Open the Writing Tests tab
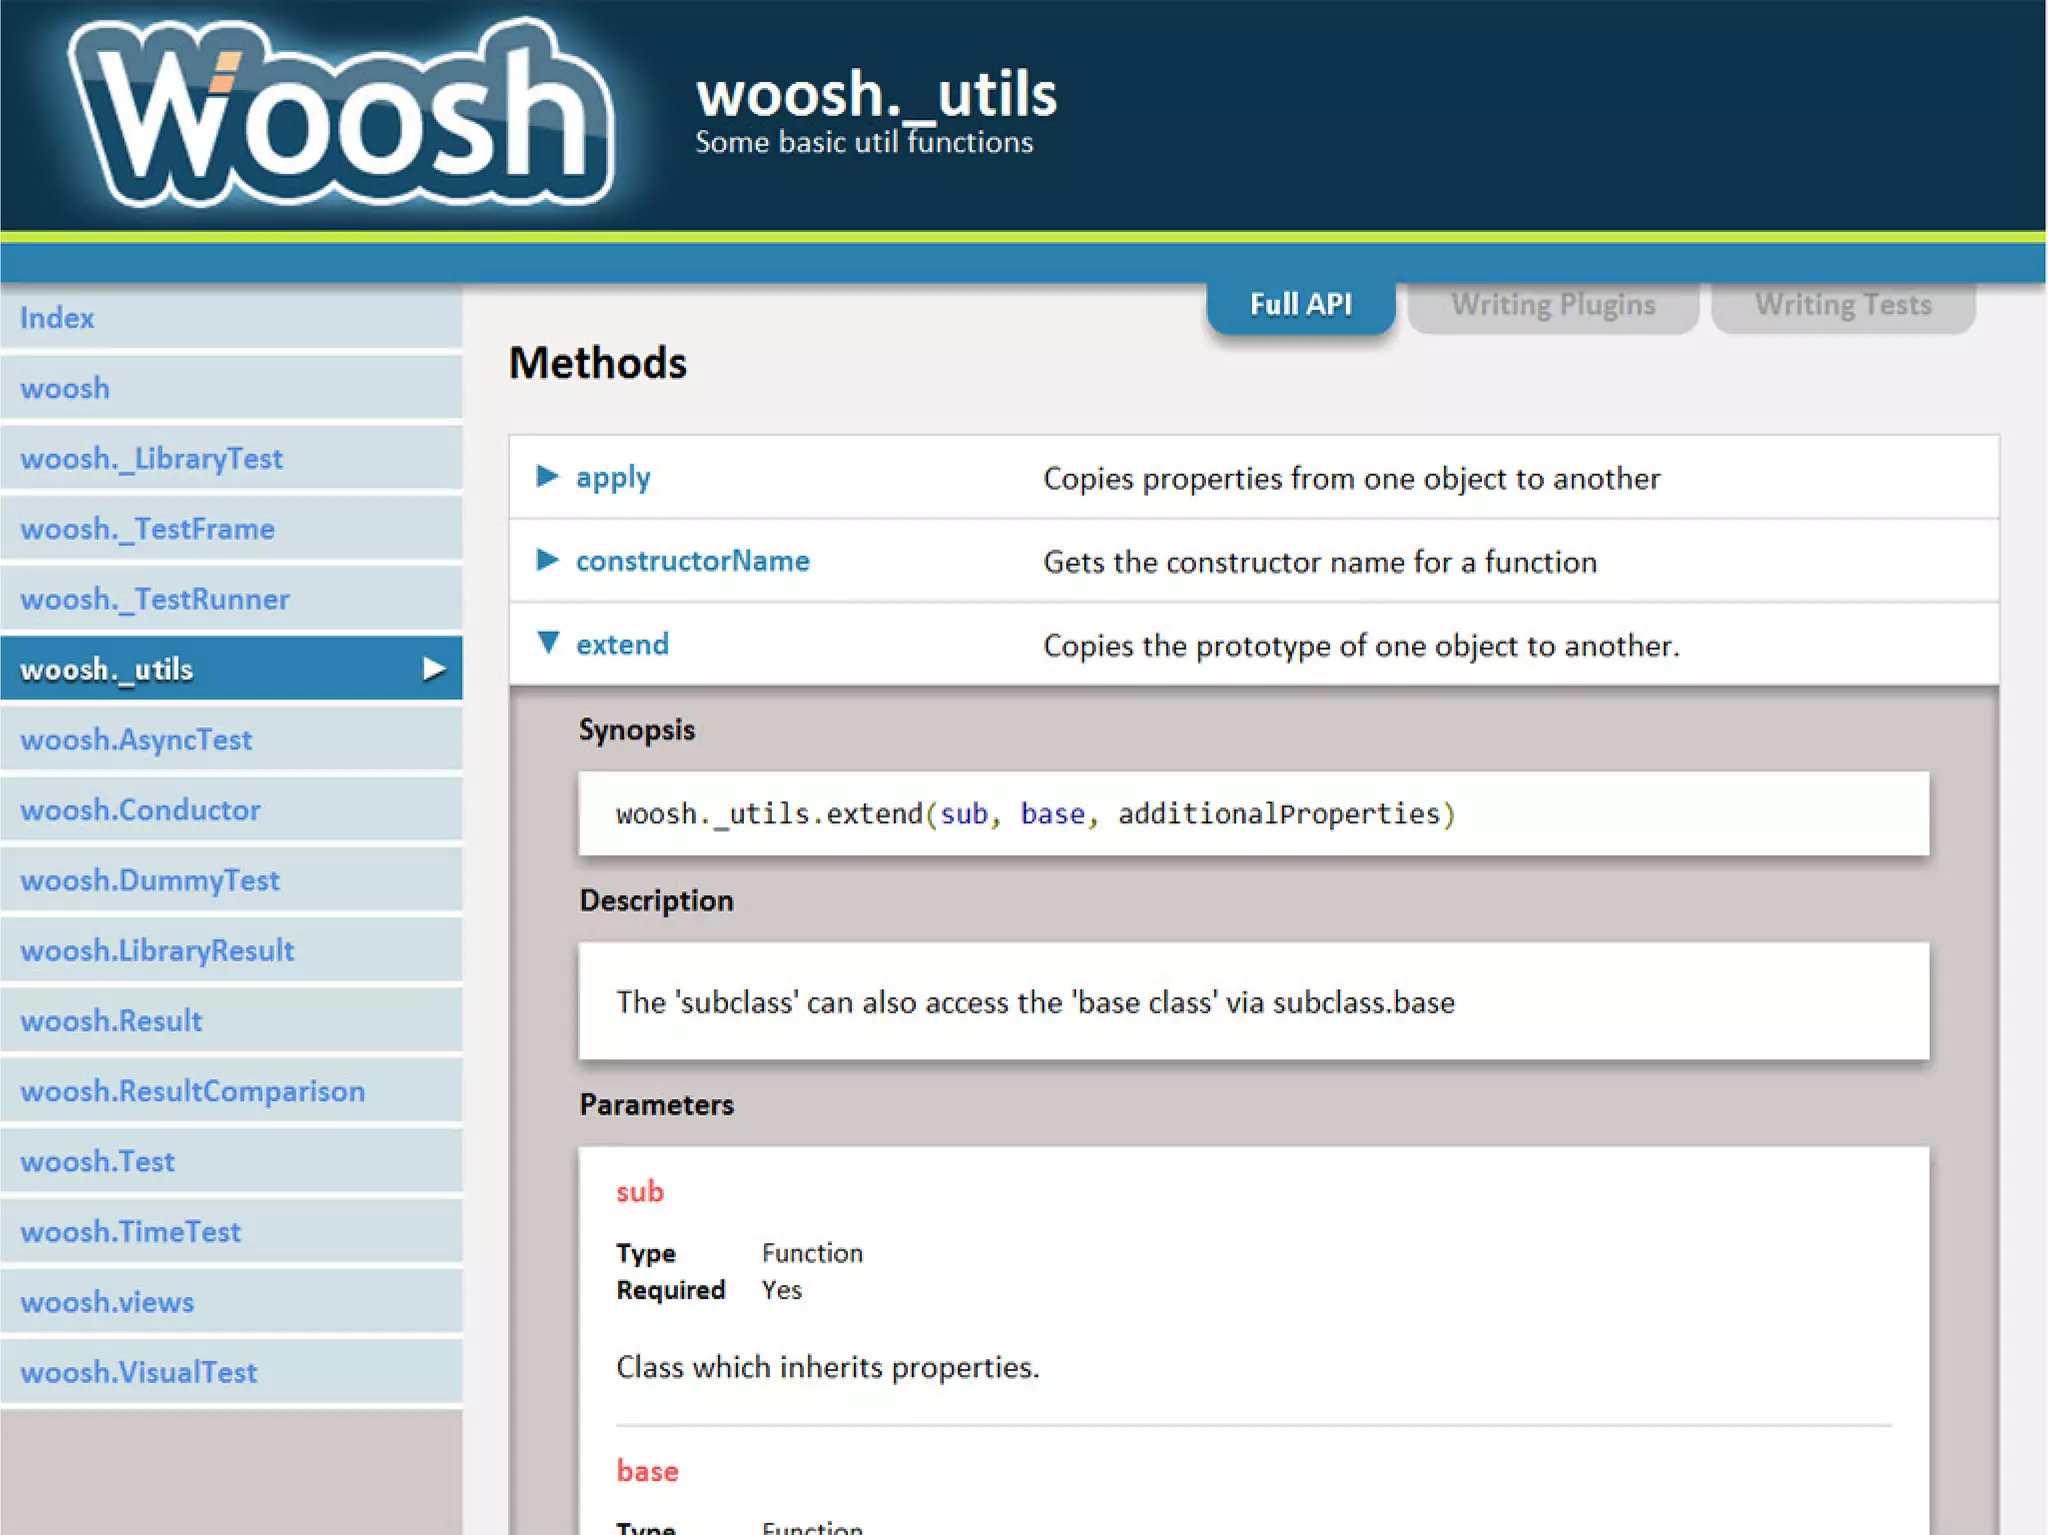The height and width of the screenshot is (1535, 2048). click(x=1843, y=306)
